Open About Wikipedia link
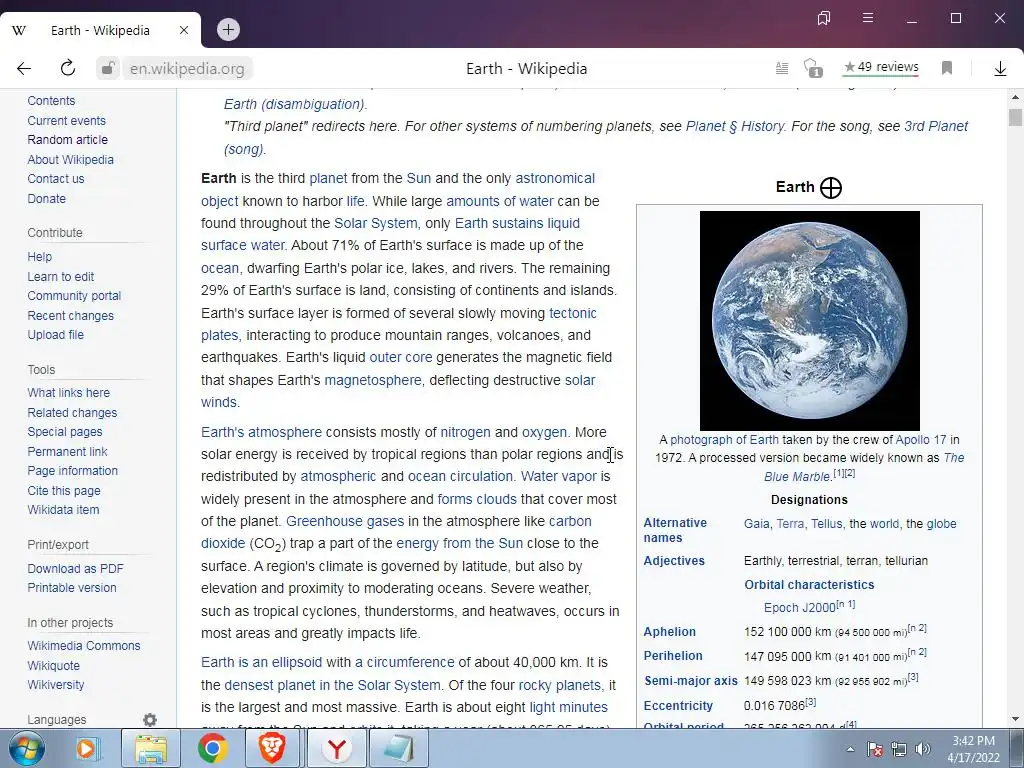Image resolution: width=1024 pixels, height=768 pixels. 71,159
